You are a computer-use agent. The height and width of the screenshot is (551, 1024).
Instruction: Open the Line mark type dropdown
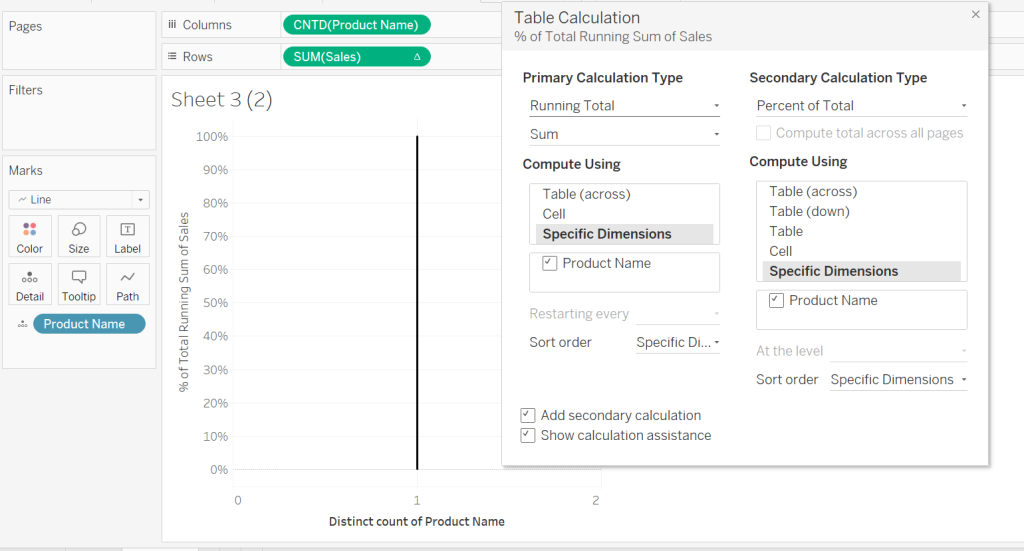(79, 200)
